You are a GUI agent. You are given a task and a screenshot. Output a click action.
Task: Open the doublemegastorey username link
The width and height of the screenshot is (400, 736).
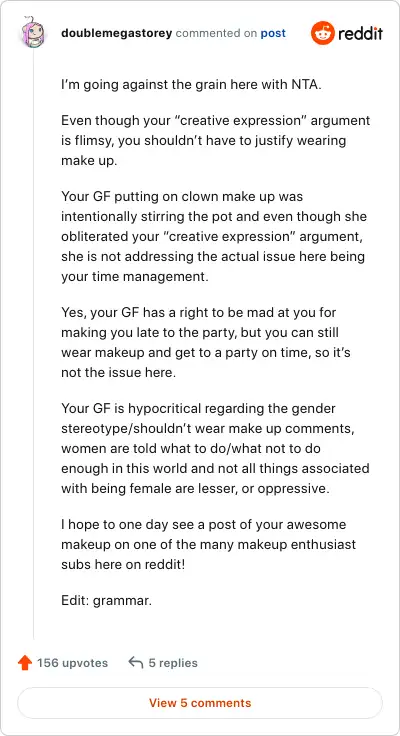(116, 33)
